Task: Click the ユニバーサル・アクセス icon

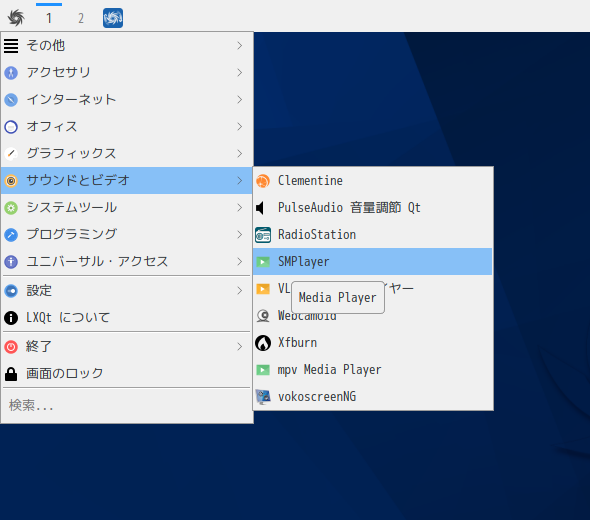Action: (11, 262)
